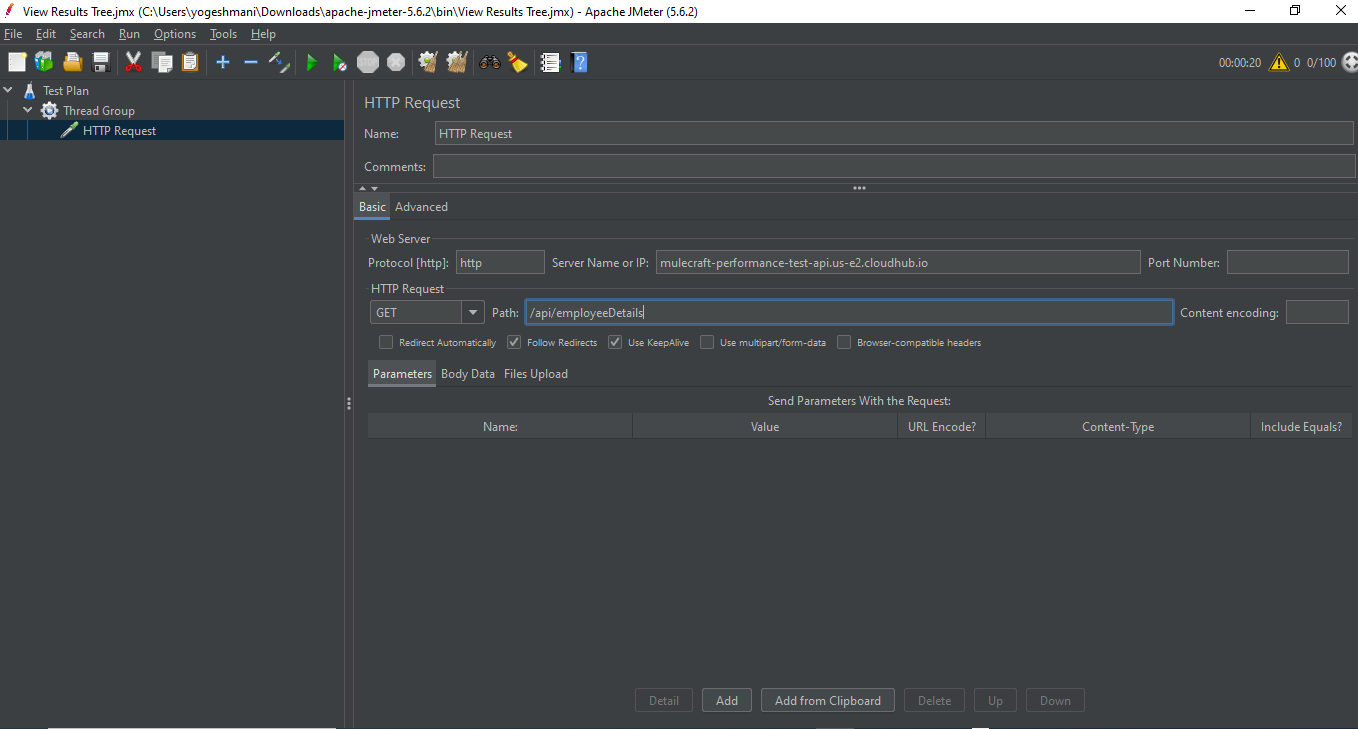Screen dimensions: 1358x729
Task: Toggle Use KeepAlive checkbox
Action: 615,342
